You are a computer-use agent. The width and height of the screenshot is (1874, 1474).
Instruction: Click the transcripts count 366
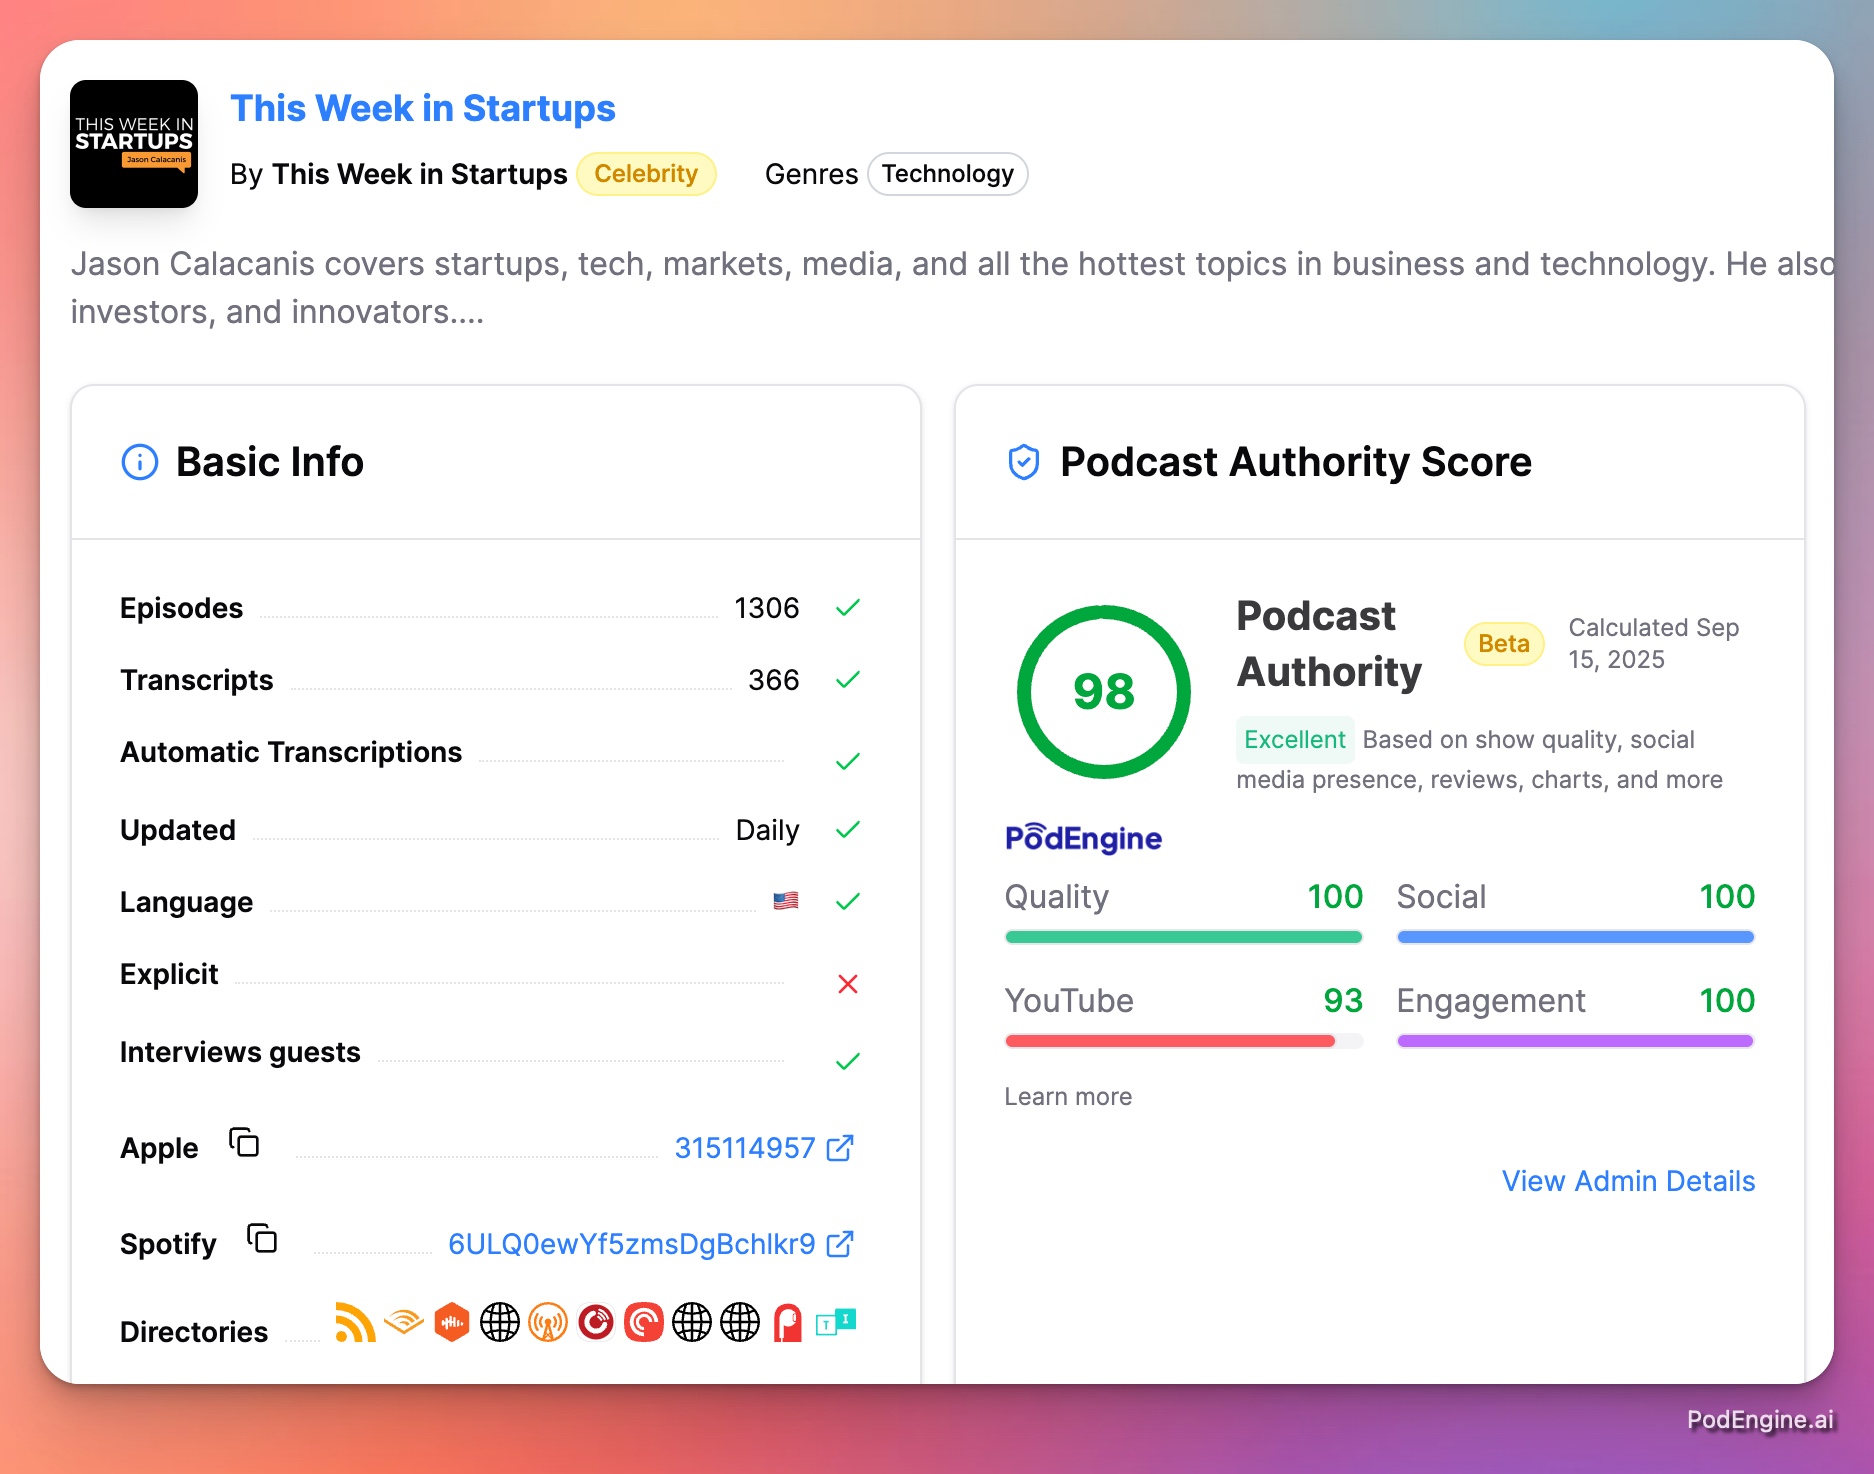[774, 680]
